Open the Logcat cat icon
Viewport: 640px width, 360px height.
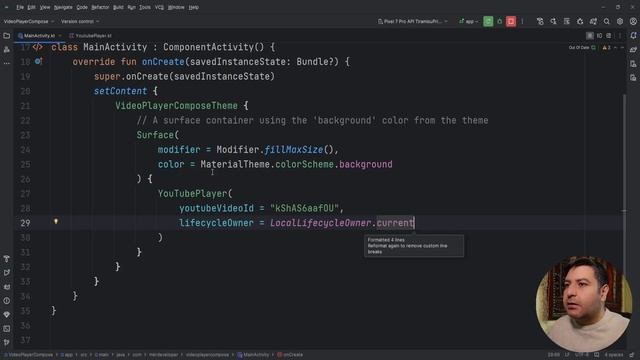[7, 287]
